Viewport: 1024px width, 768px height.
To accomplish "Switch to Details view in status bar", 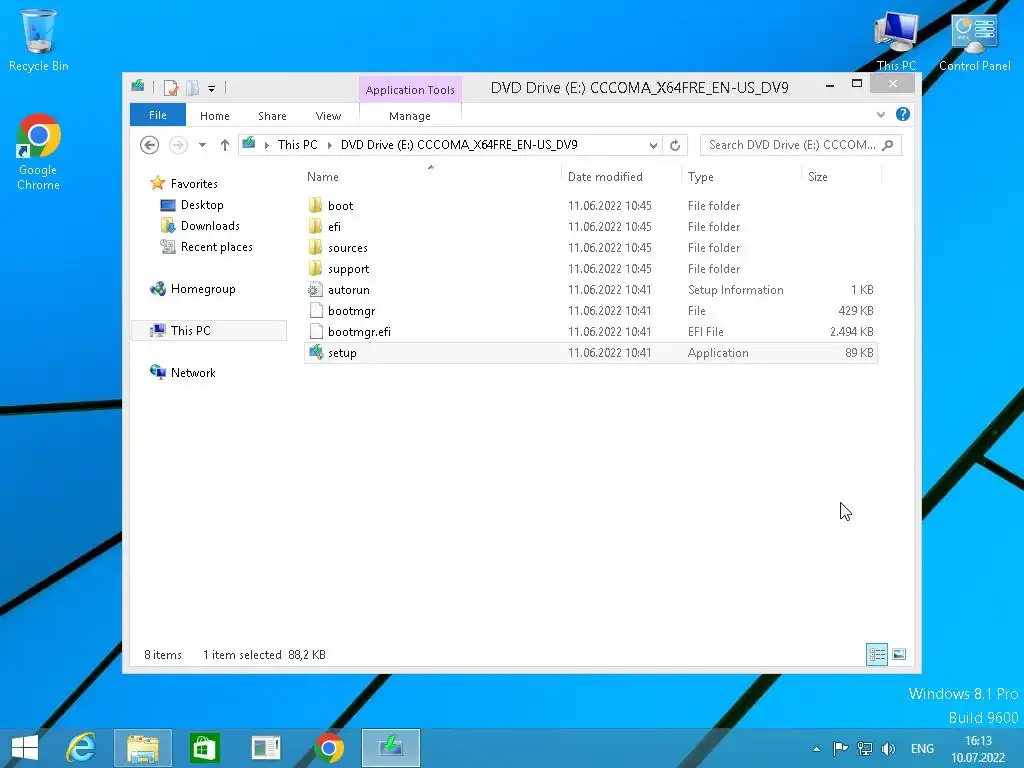I will click(876, 654).
